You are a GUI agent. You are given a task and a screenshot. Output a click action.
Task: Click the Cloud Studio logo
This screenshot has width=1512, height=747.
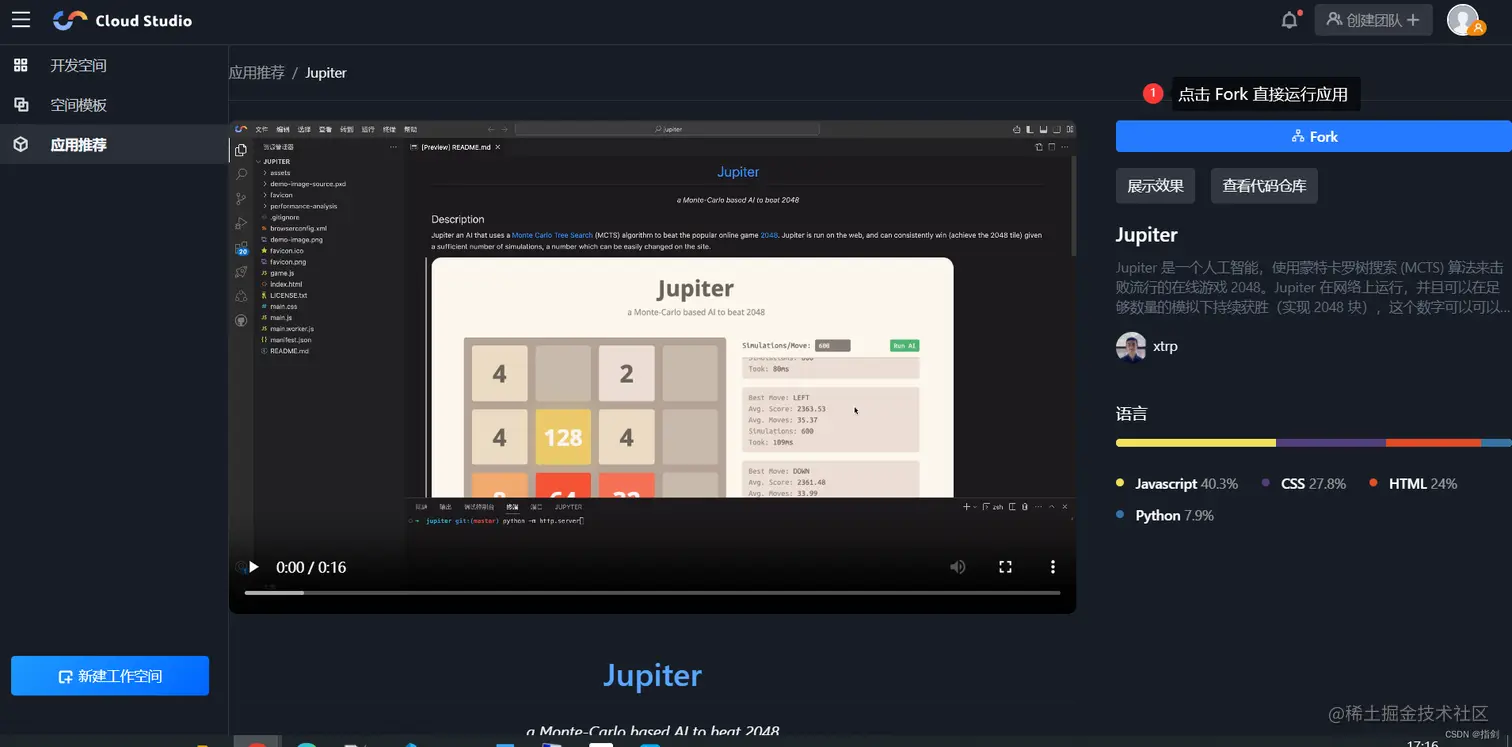(x=122, y=20)
